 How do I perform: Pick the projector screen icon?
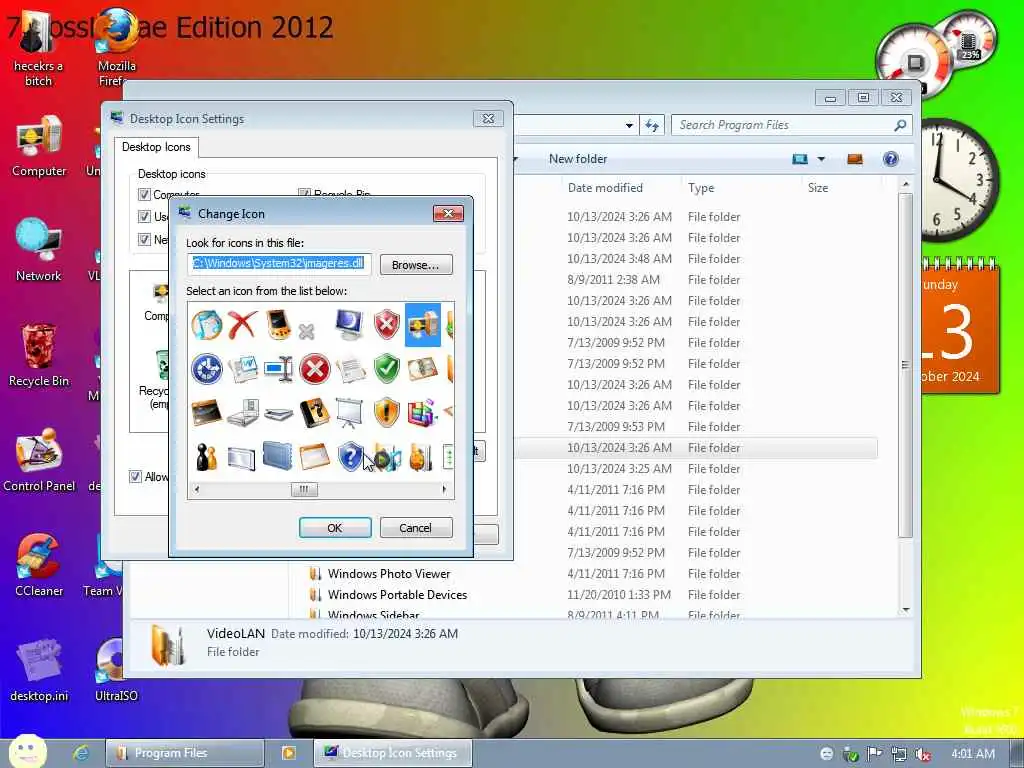[x=349, y=413]
